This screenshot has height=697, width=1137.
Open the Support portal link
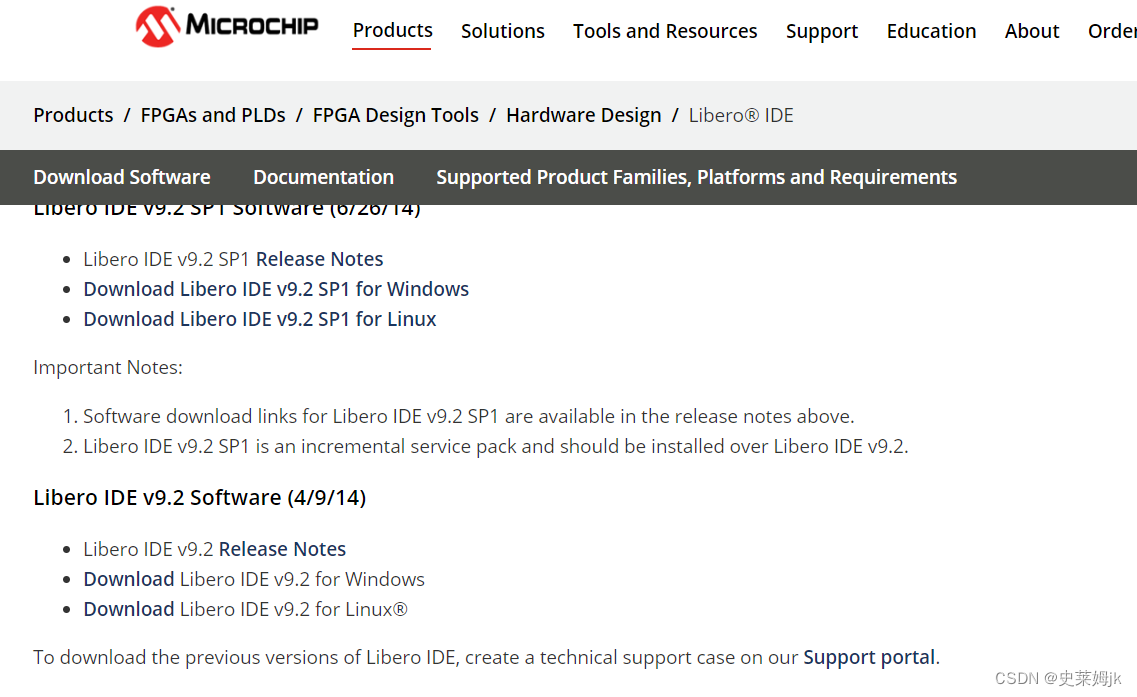(869, 657)
